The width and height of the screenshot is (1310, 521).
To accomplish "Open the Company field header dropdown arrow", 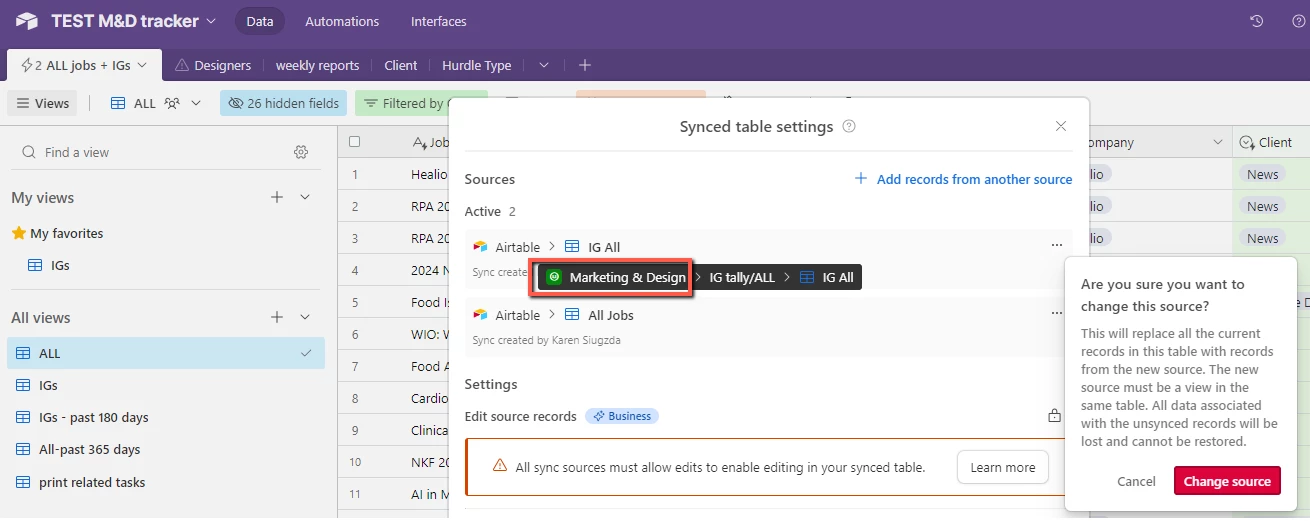I will (x=1218, y=142).
